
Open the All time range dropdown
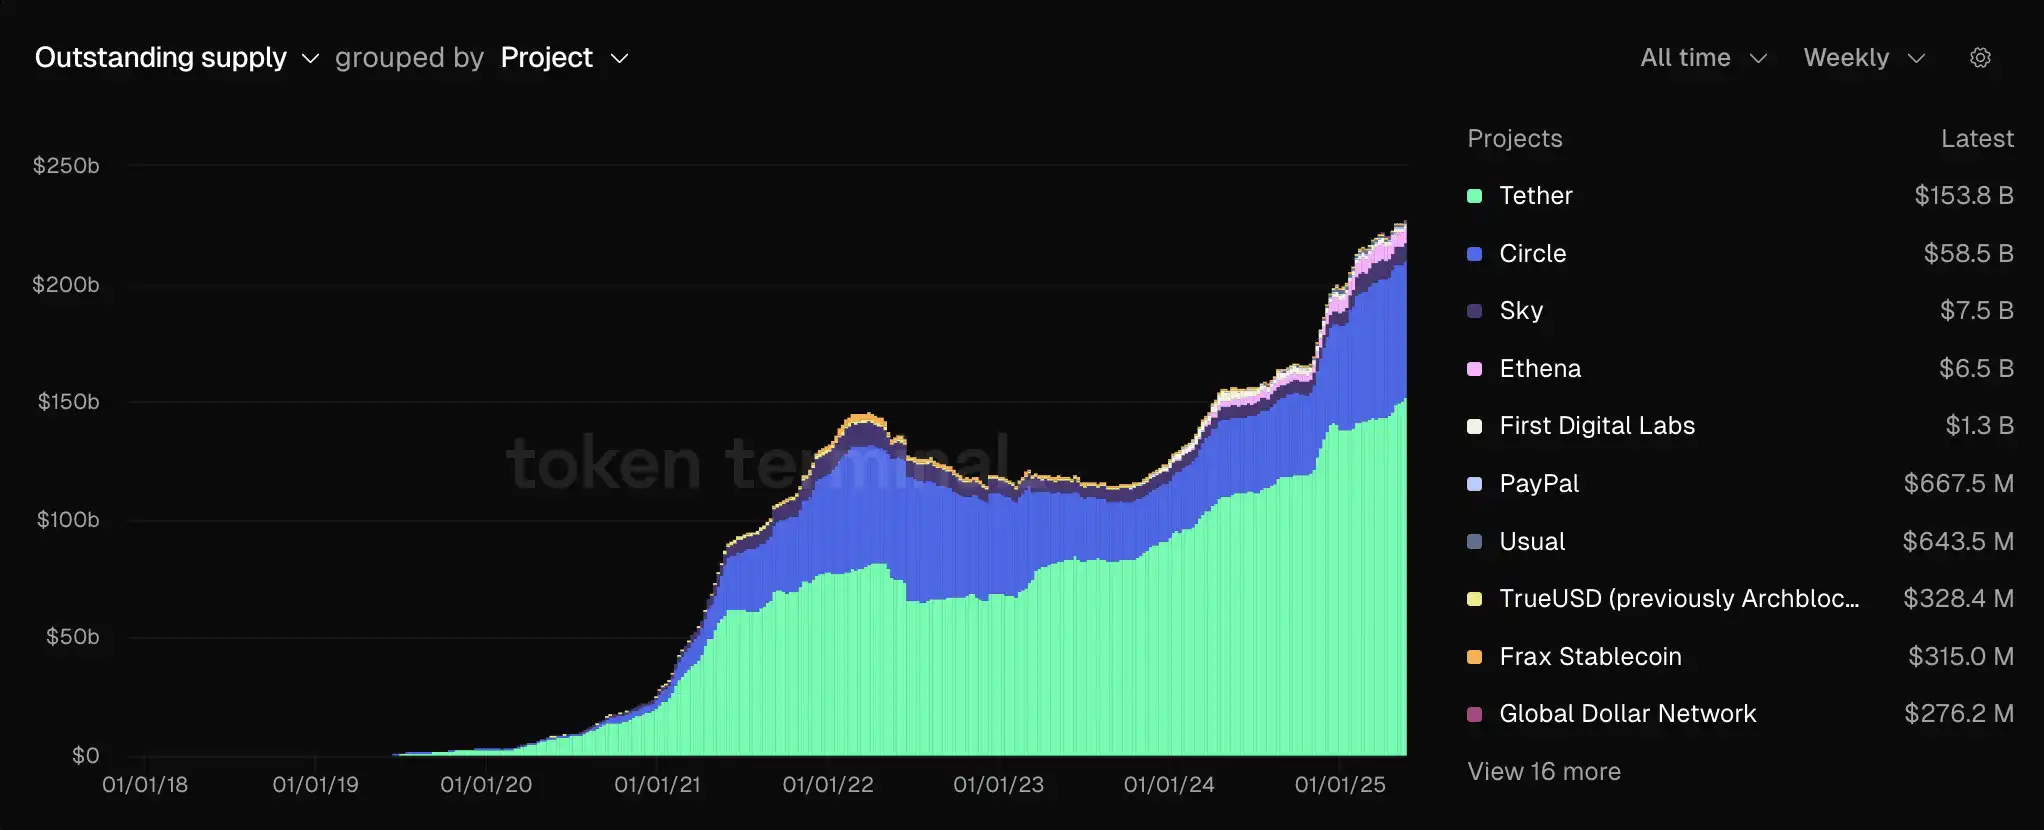1703,58
